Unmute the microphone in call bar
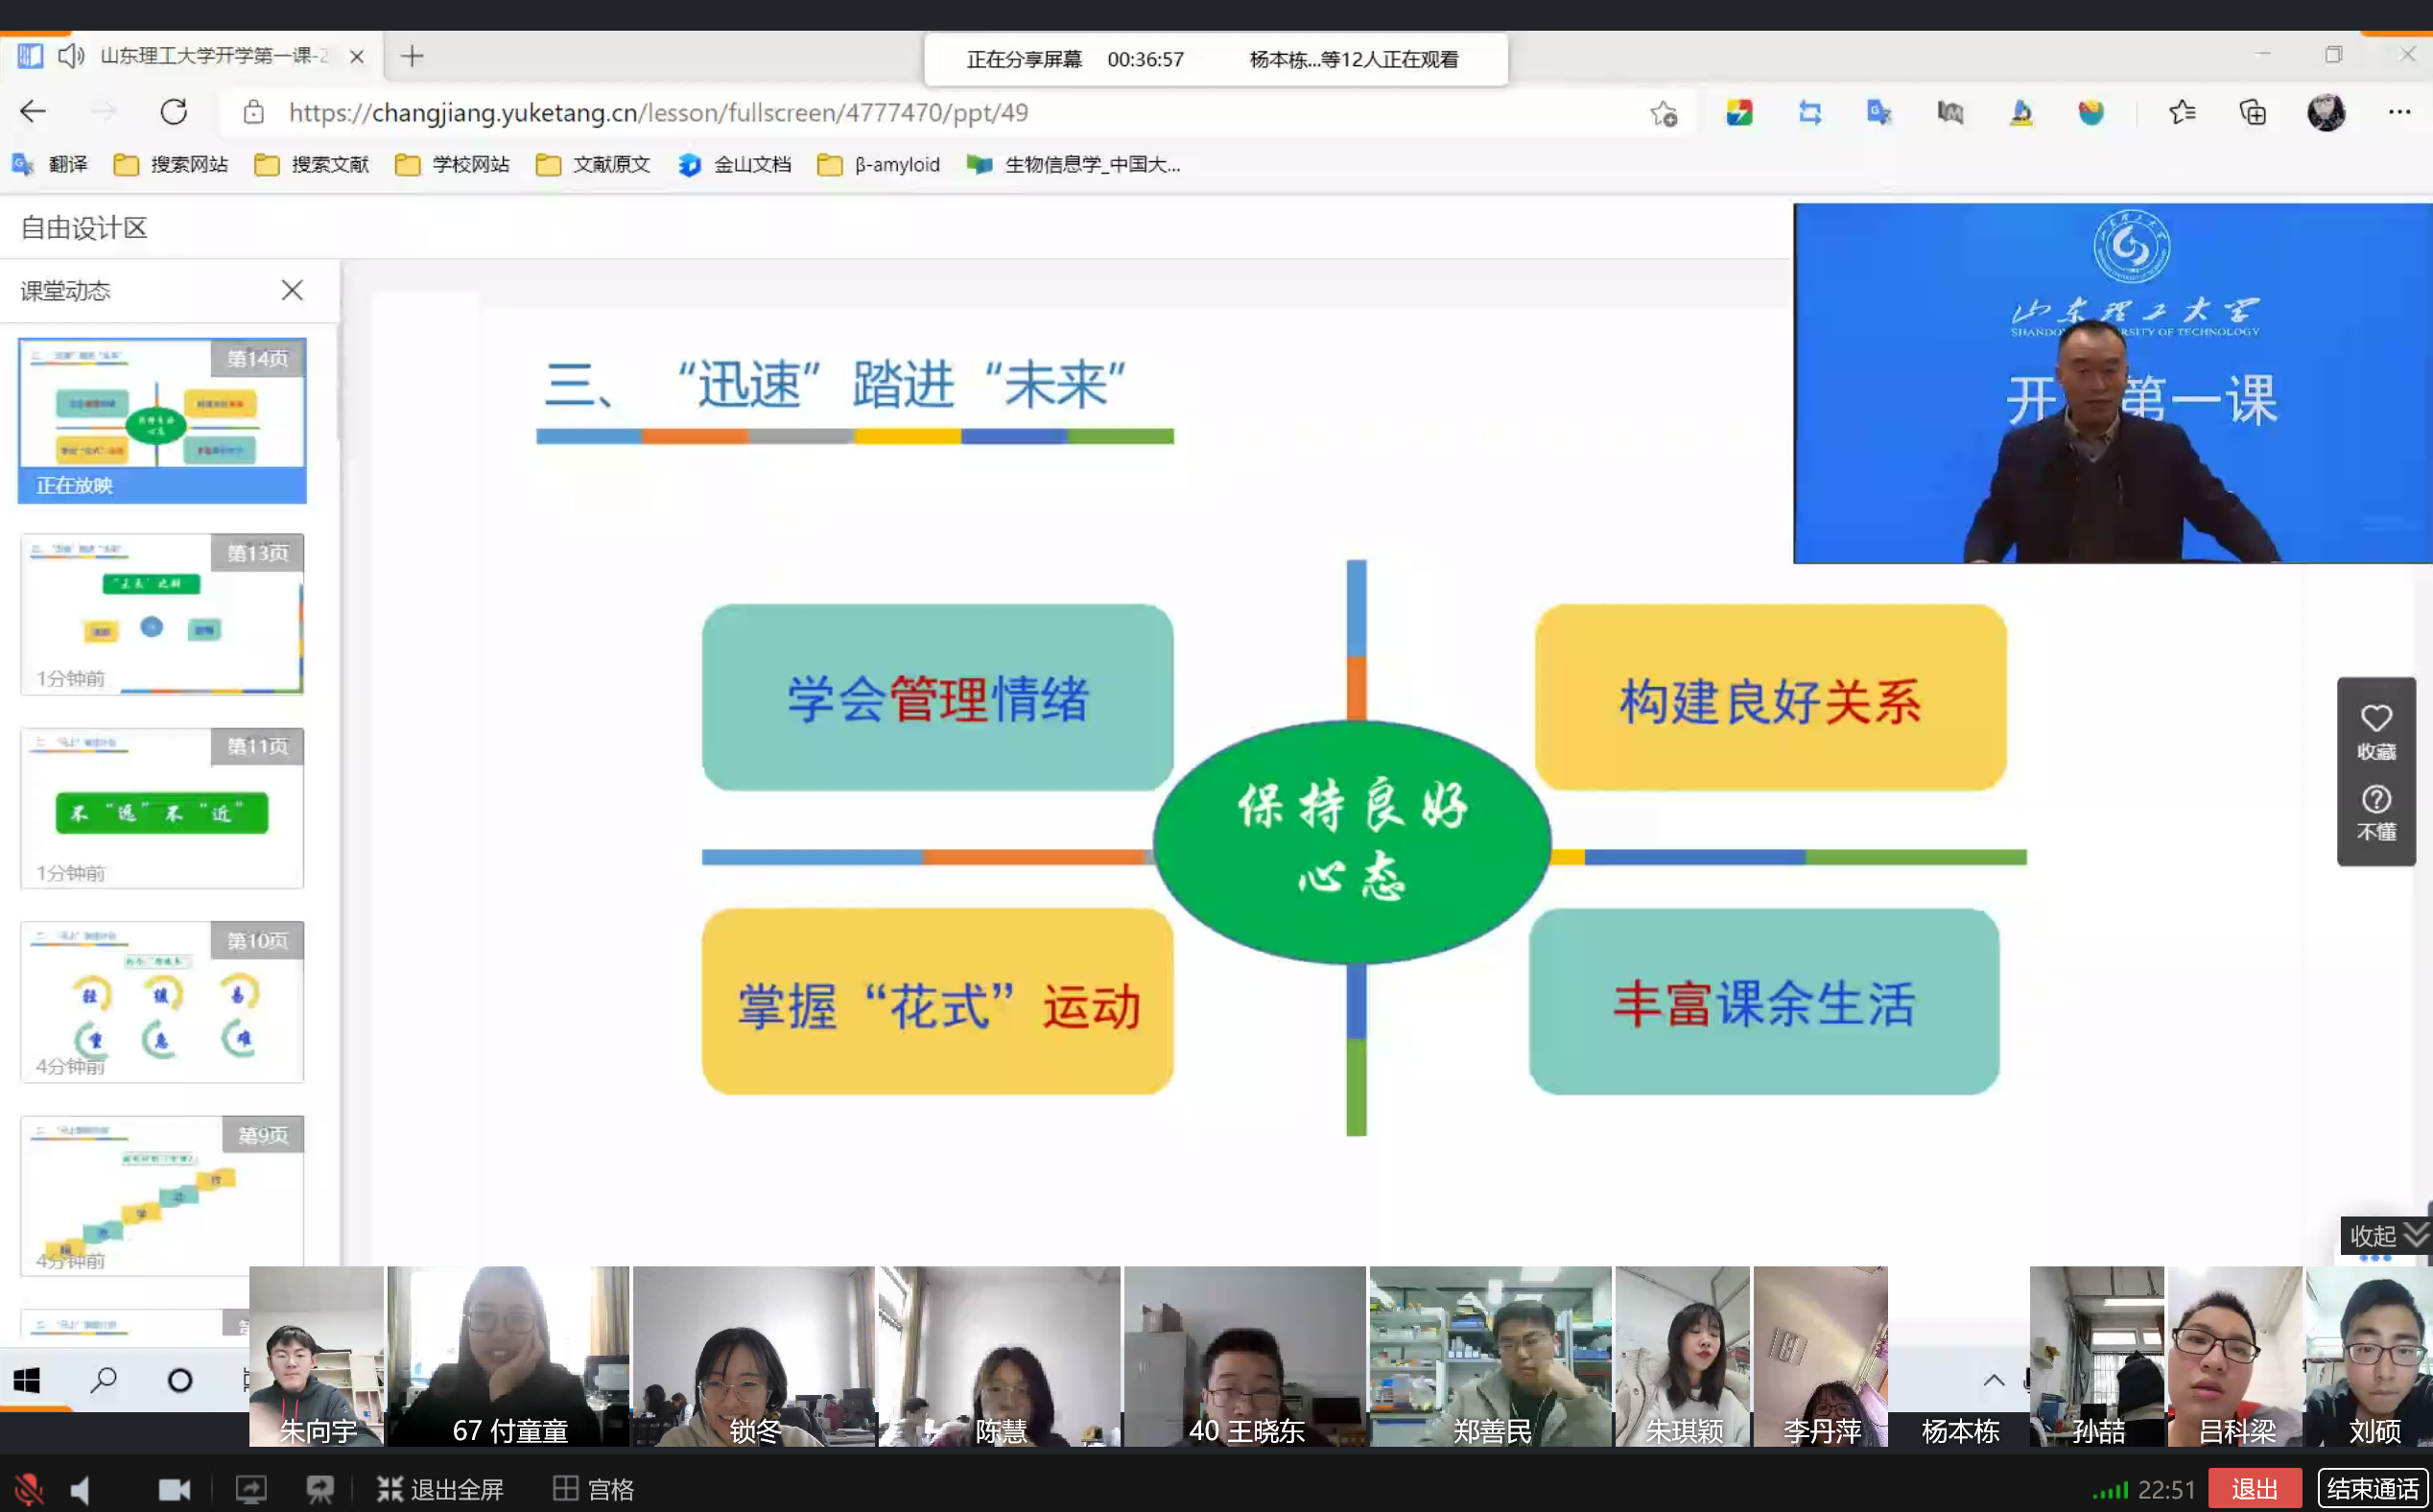2433x1512 pixels. tap(28, 1489)
